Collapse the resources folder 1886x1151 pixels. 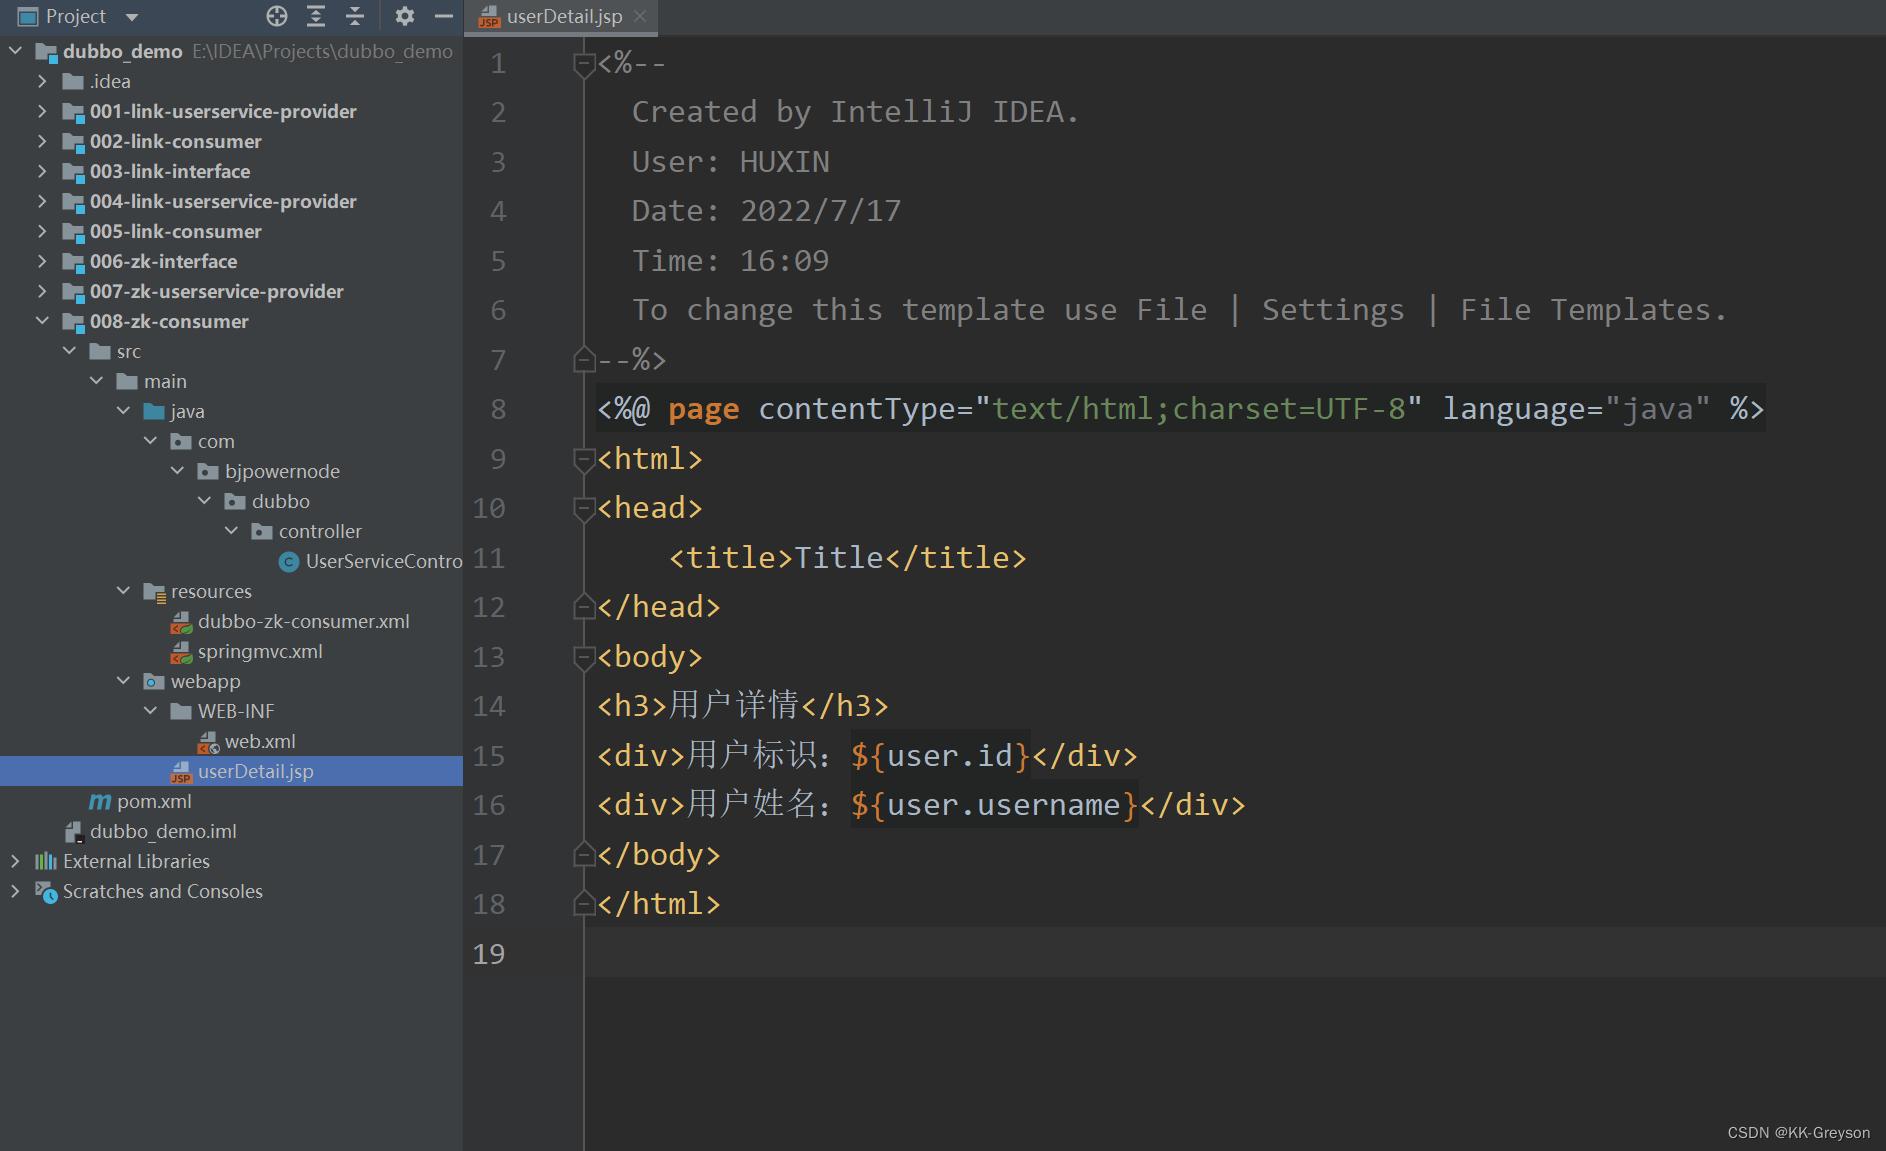(123, 591)
